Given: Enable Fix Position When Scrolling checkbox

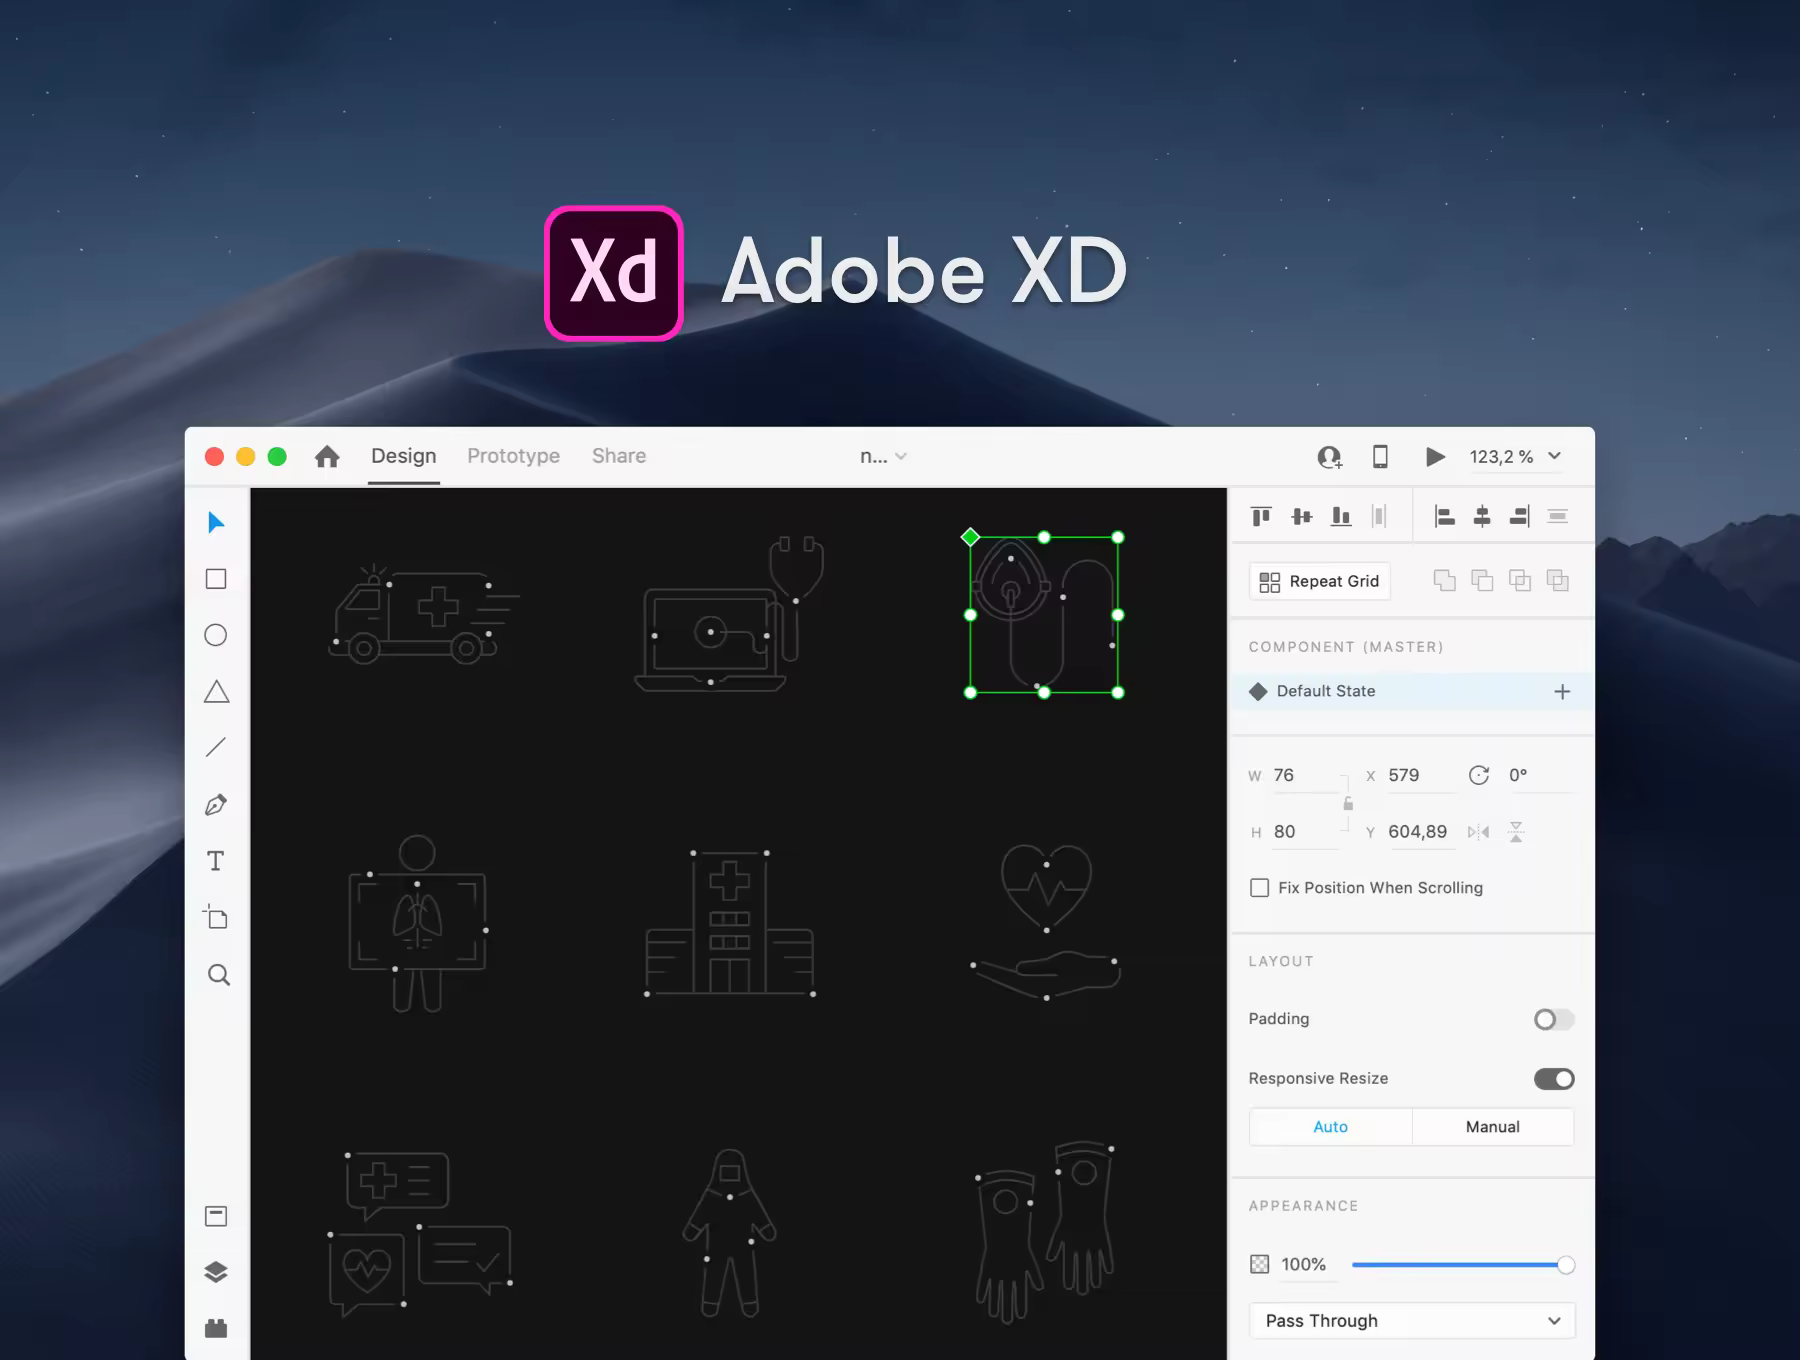Looking at the screenshot, I should [1260, 888].
